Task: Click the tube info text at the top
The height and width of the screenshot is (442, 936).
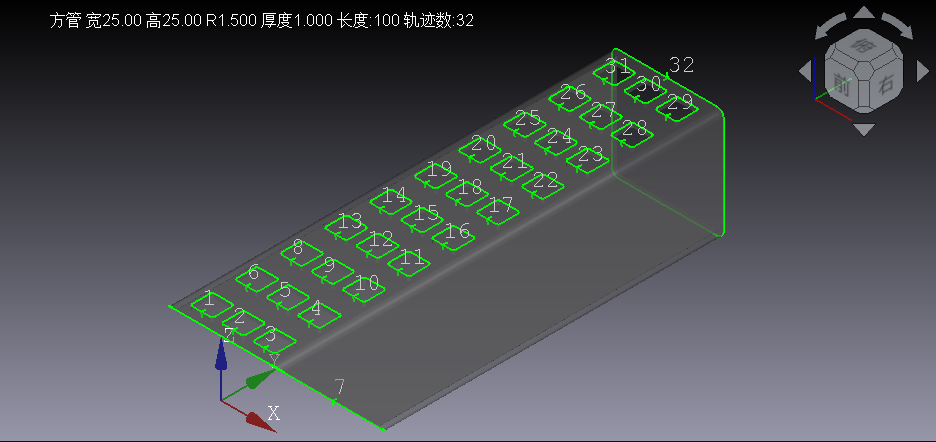Action: pyautogui.click(x=262, y=20)
